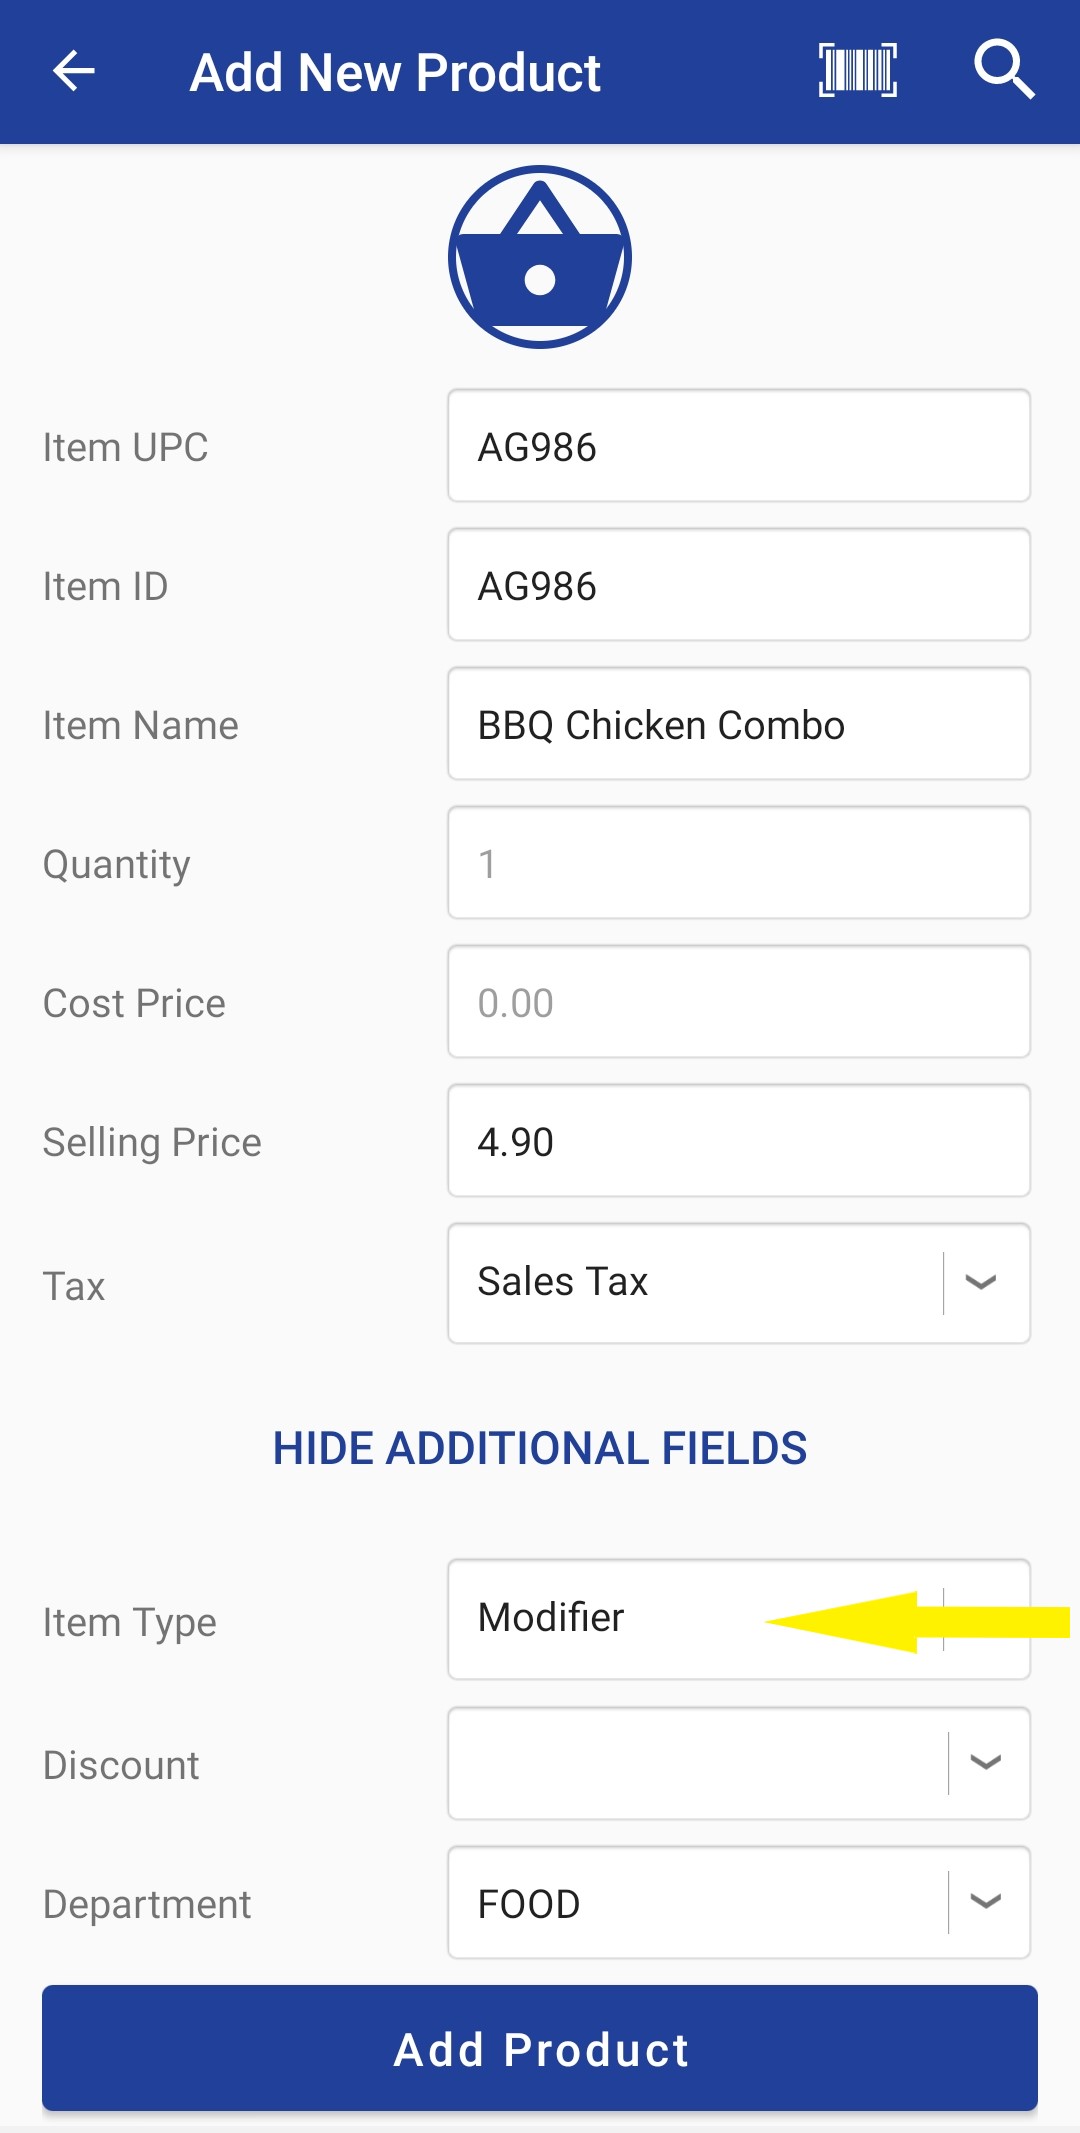Collapse with Hide Additional Fields
Viewport: 1080px width, 2133px height.
[540, 1448]
